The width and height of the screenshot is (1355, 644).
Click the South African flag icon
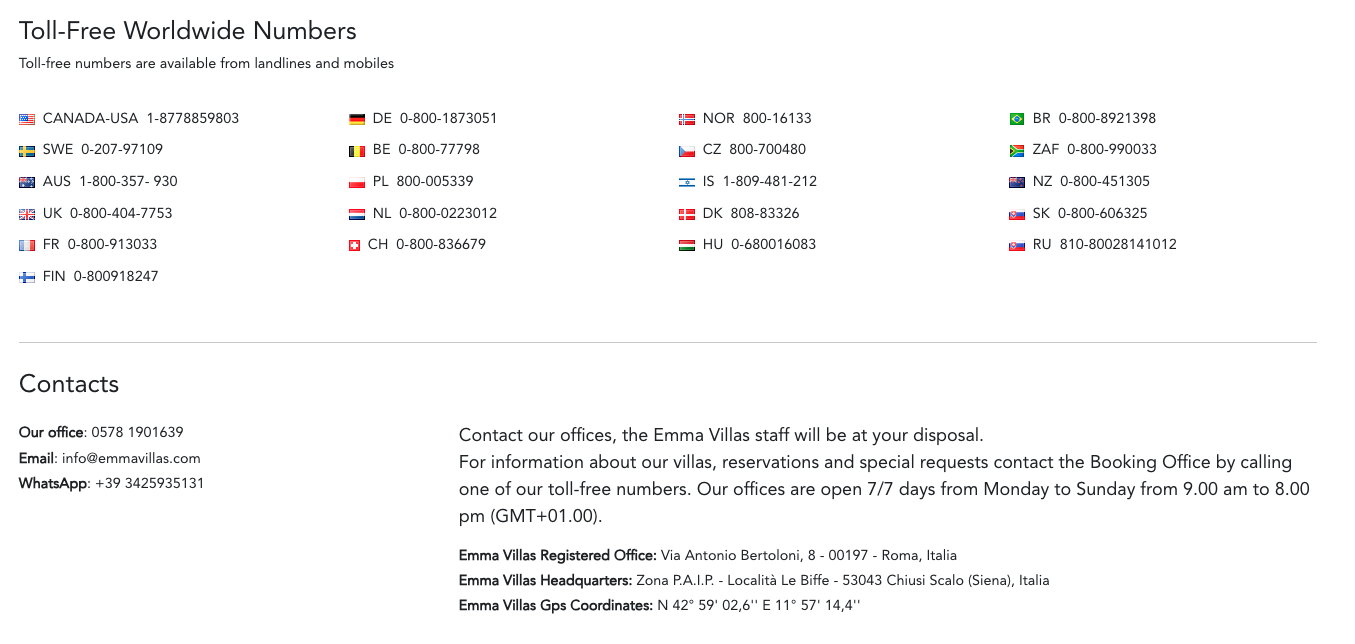(1017, 151)
